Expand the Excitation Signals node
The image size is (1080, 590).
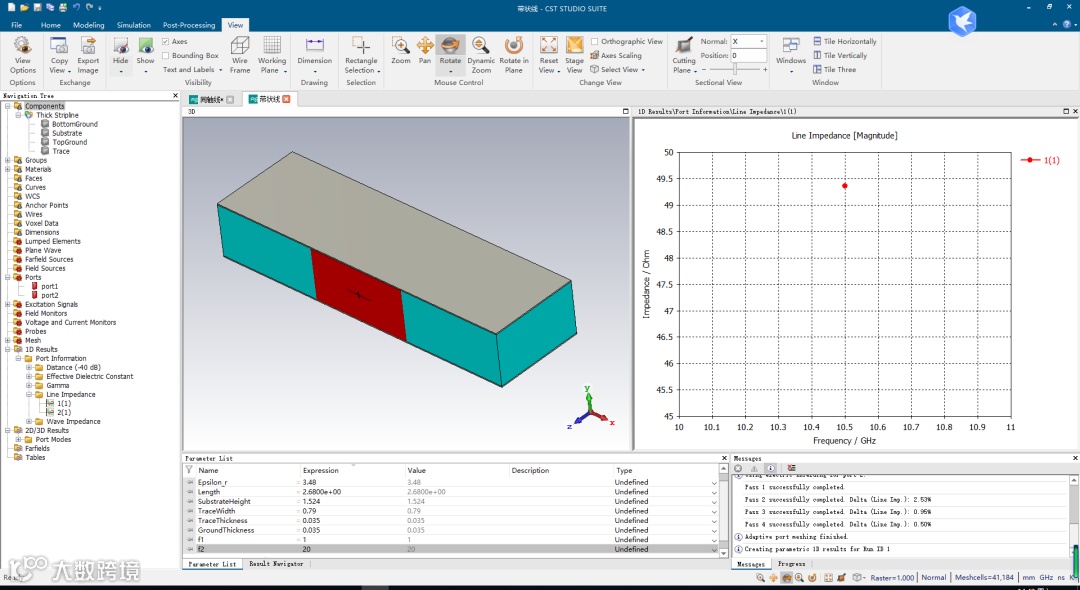[8, 304]
